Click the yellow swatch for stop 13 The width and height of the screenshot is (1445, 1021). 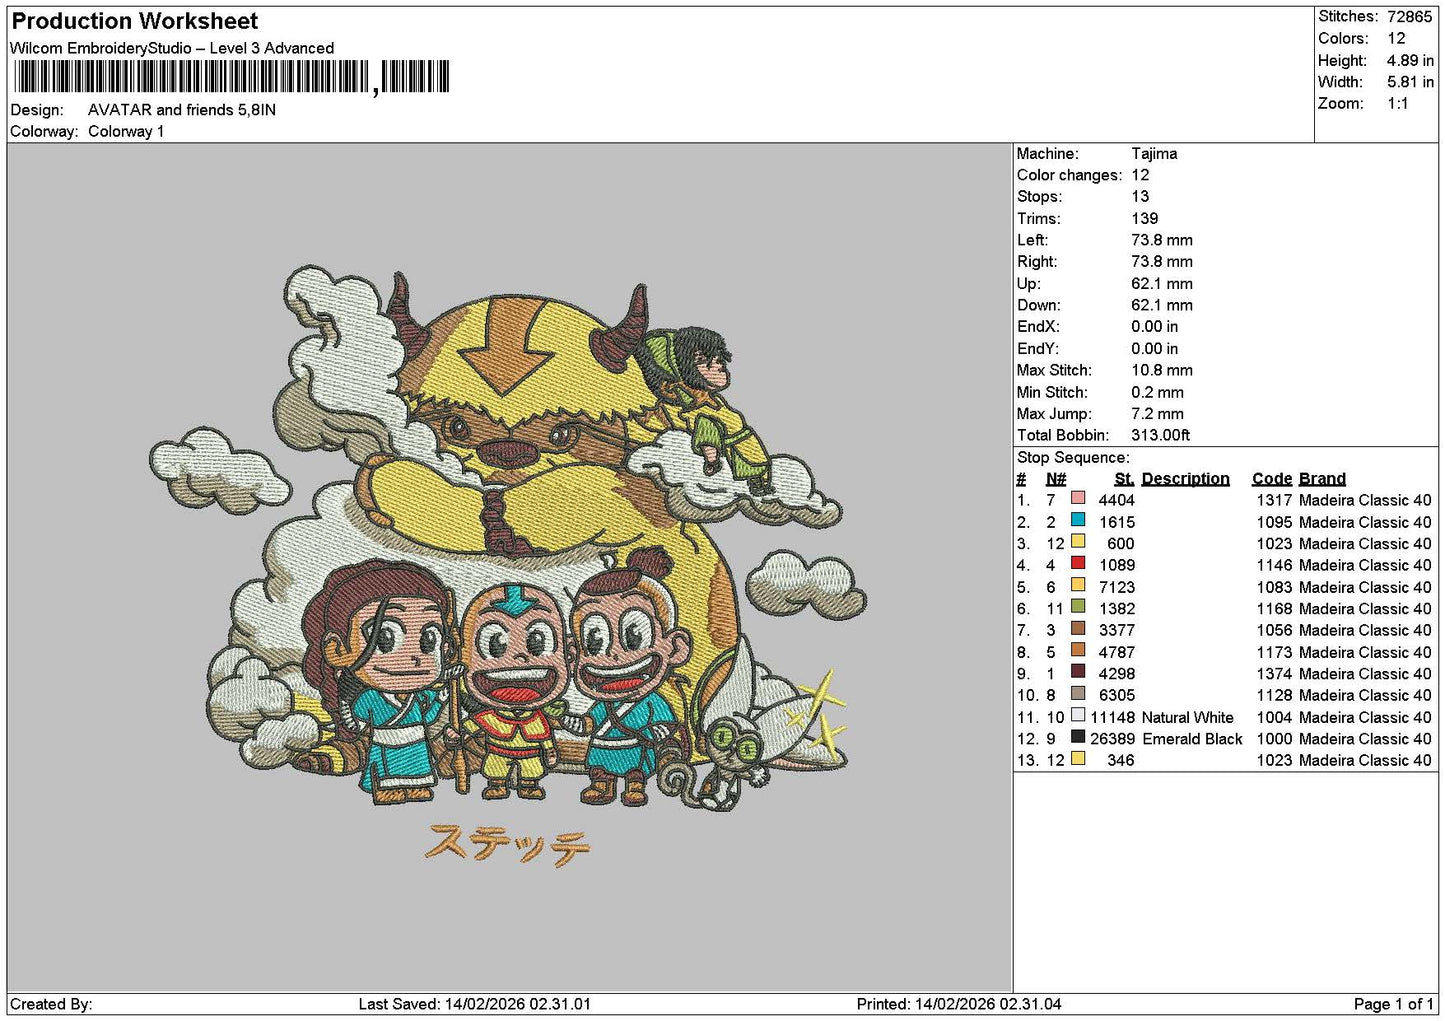click(x=1077, y=758)
